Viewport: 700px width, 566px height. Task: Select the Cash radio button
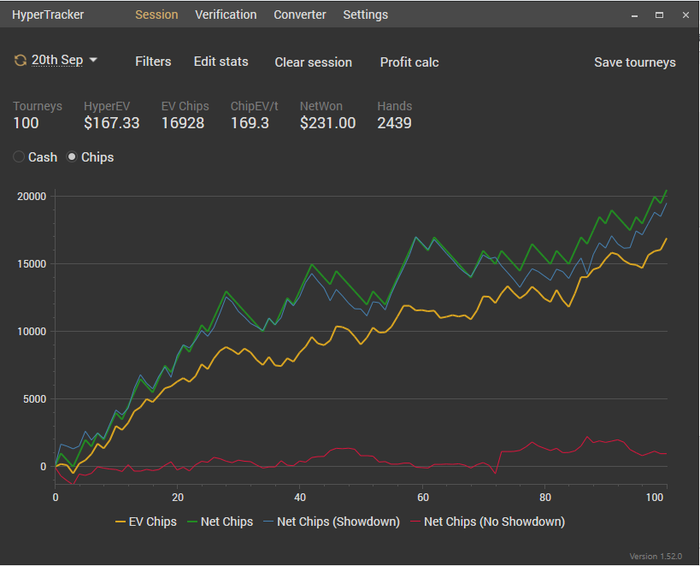point(19,157)
